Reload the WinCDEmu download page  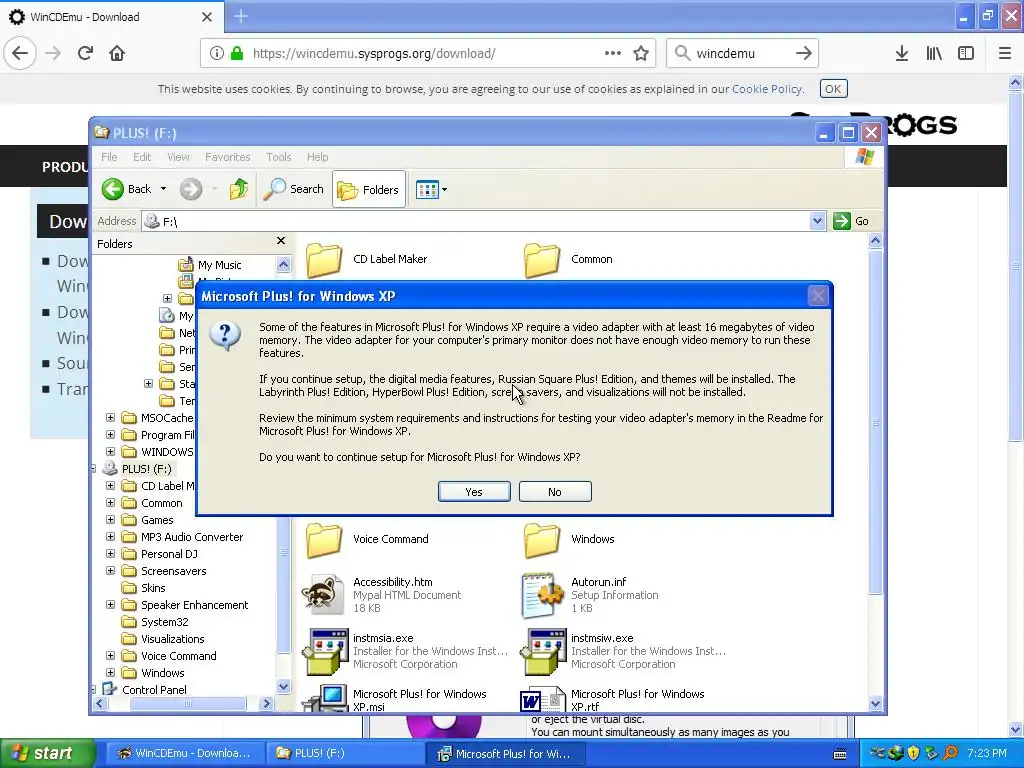pyautogui.click(x=85, y=53)
